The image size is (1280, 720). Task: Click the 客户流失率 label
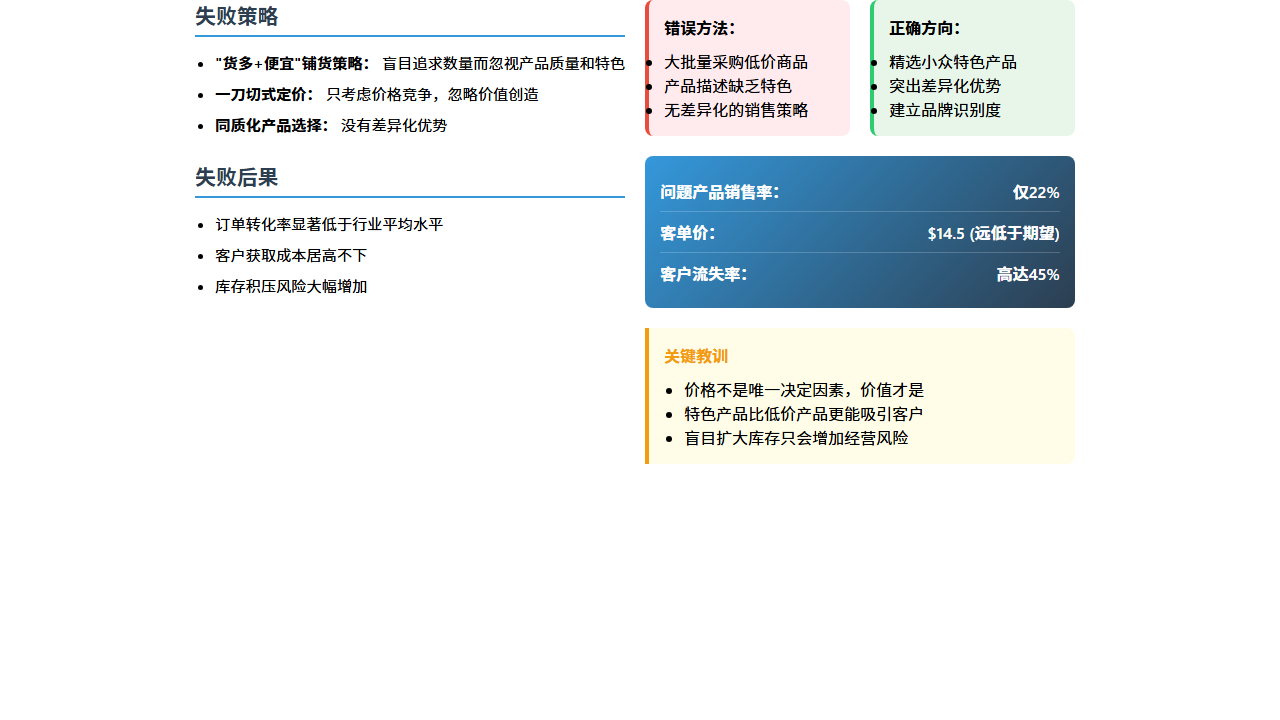click(704, 274)
